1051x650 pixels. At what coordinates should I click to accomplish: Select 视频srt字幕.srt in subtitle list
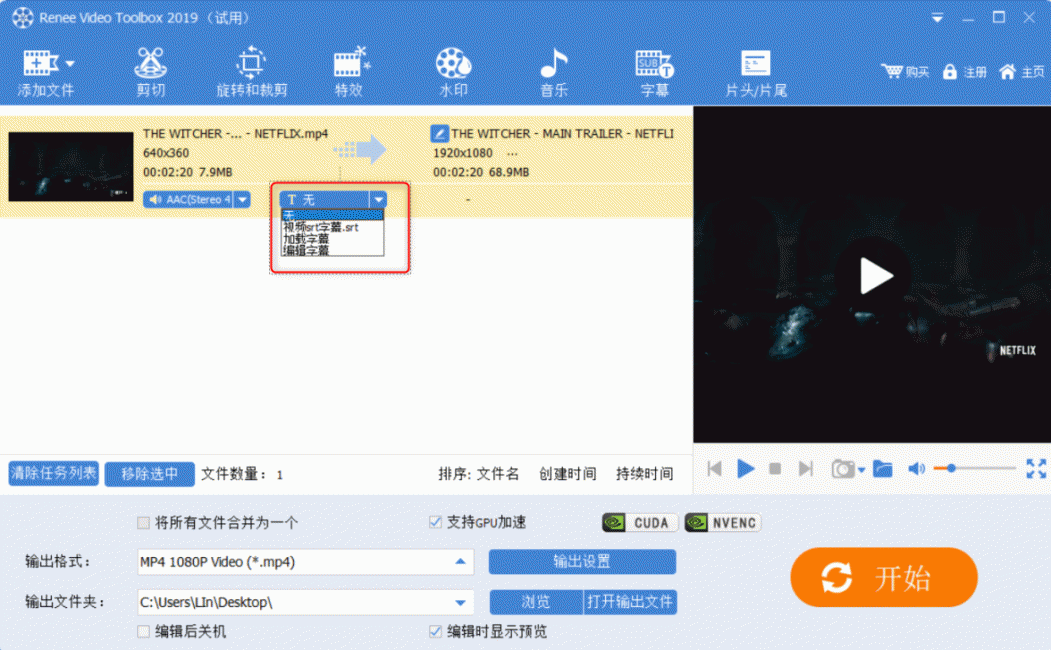(x=332, y=227)
